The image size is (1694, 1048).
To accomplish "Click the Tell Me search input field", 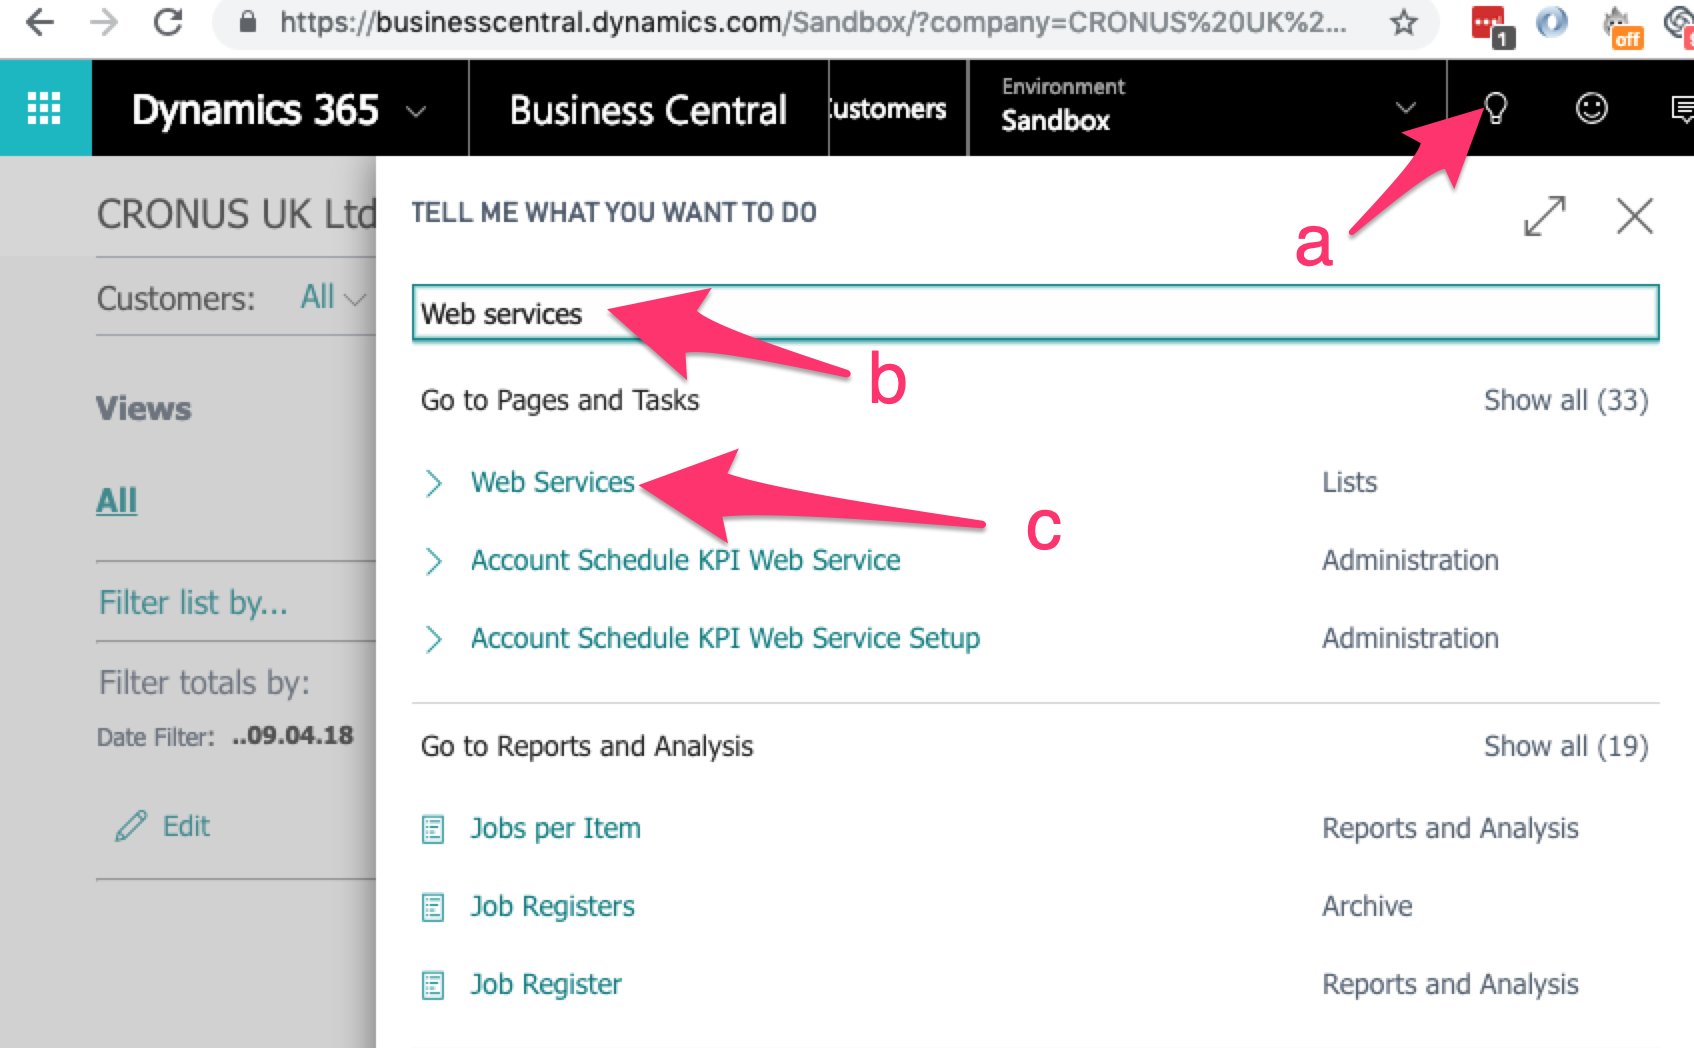I will (x=1036, y=313).
